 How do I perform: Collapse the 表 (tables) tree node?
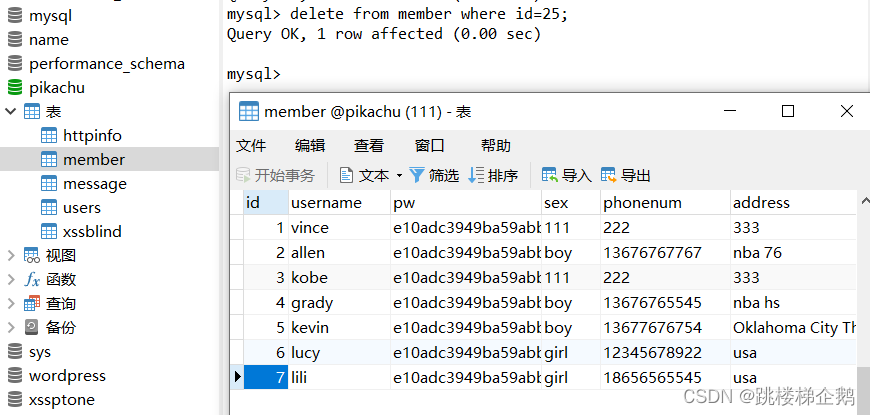11,112
